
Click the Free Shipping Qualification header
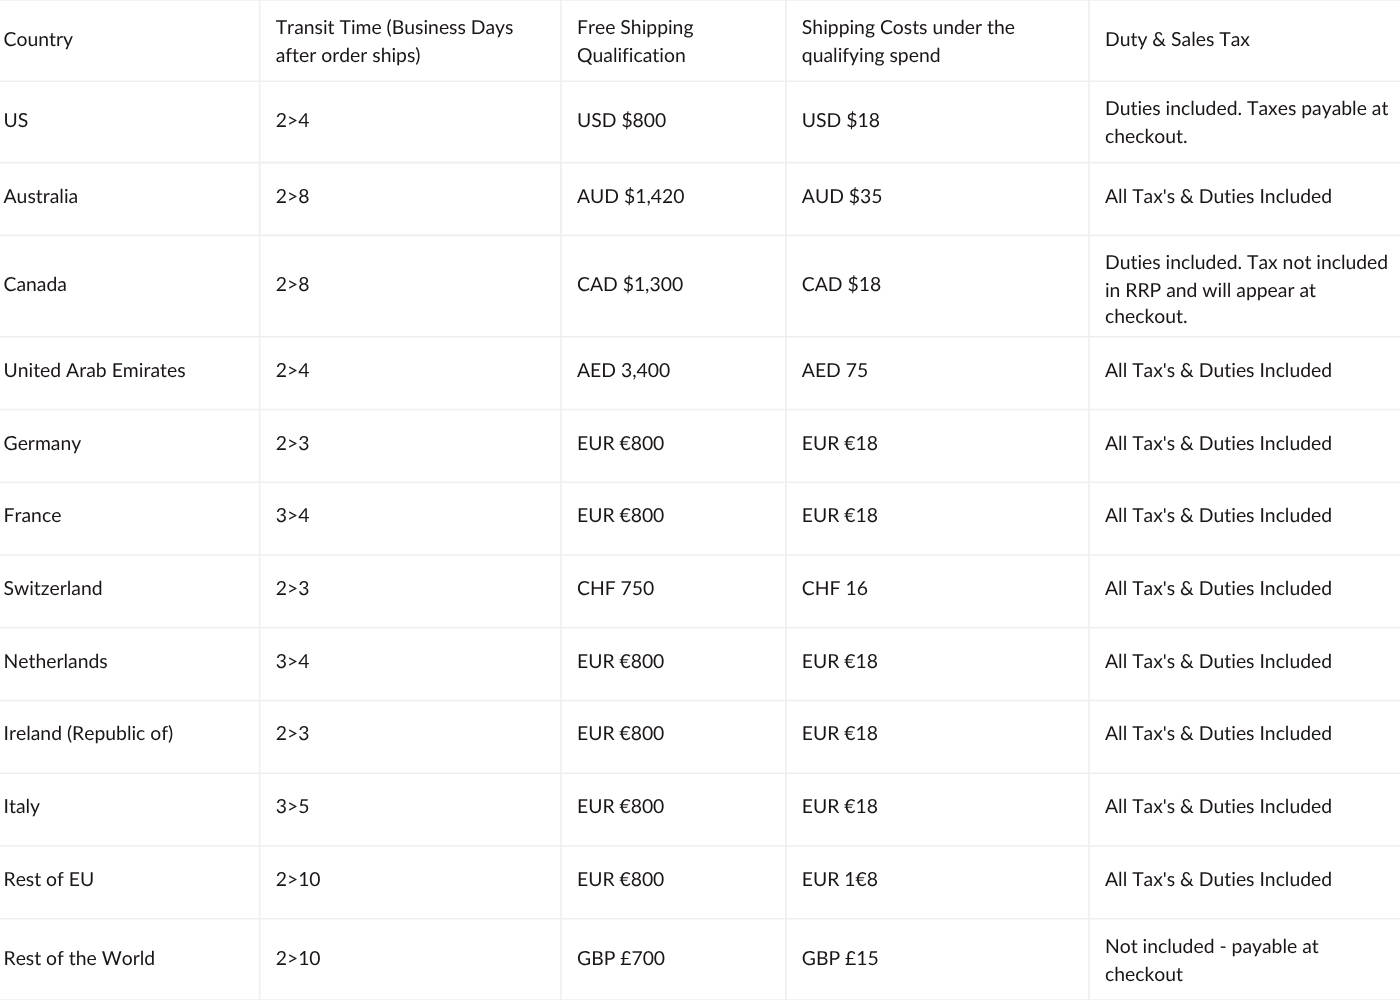635,41
